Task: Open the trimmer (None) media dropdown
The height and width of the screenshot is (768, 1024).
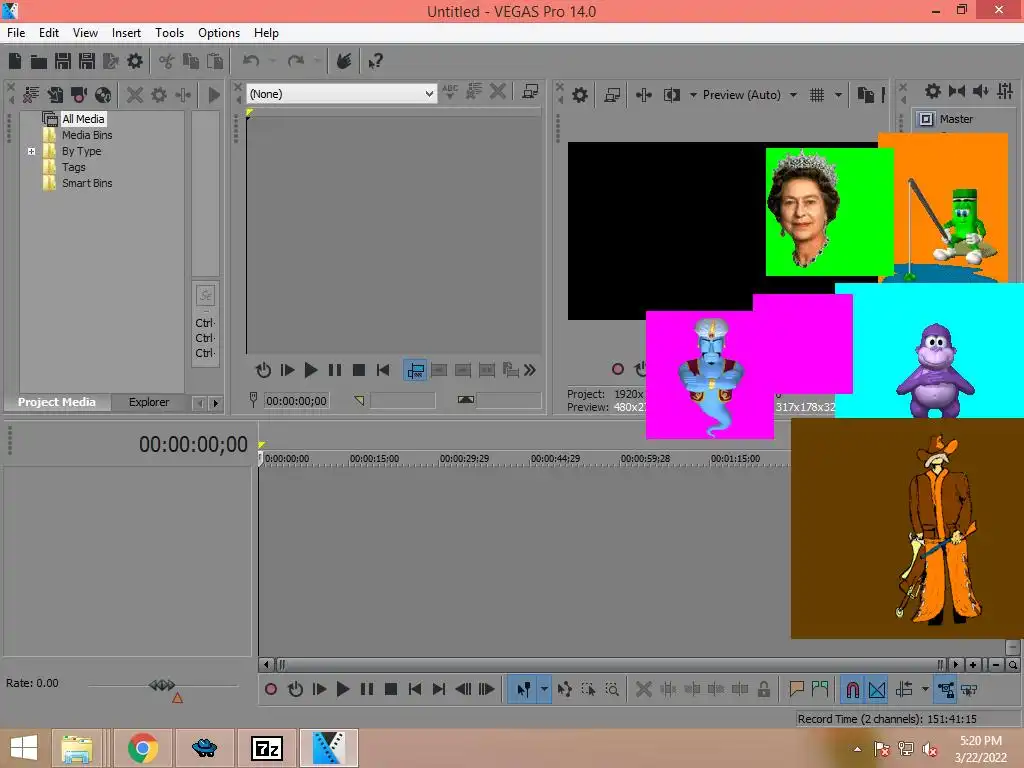Action: click(x=428, y=94)
